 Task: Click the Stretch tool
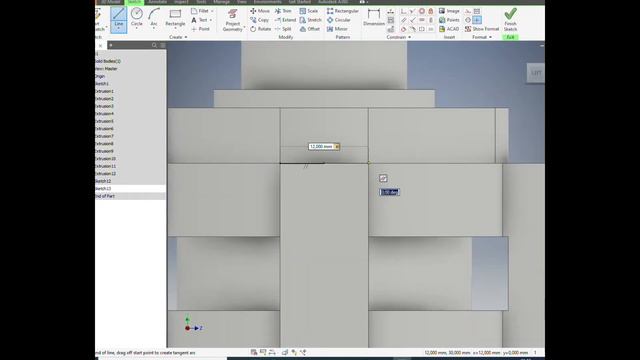coord(310,20)
